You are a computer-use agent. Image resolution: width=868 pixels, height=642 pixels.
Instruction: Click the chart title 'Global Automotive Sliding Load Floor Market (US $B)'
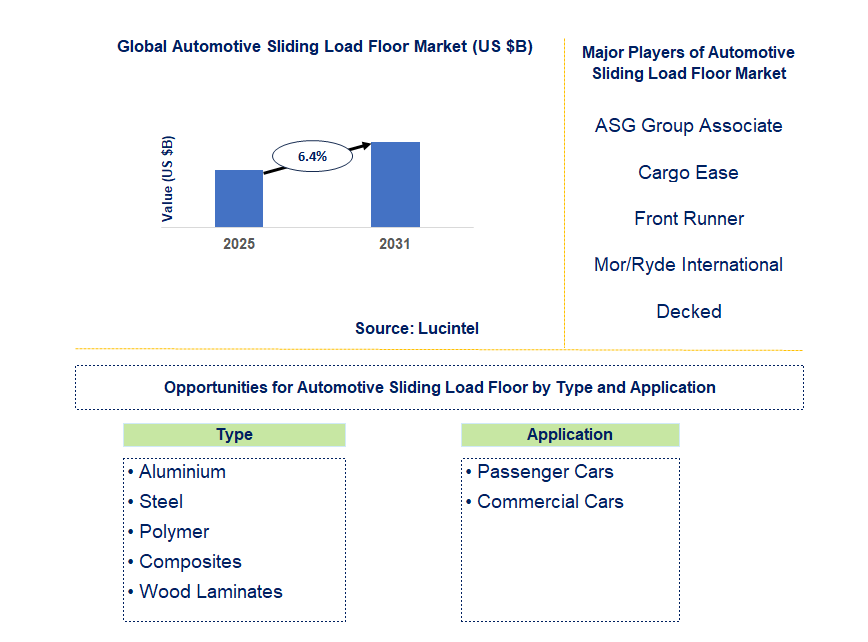click(325, 46)
